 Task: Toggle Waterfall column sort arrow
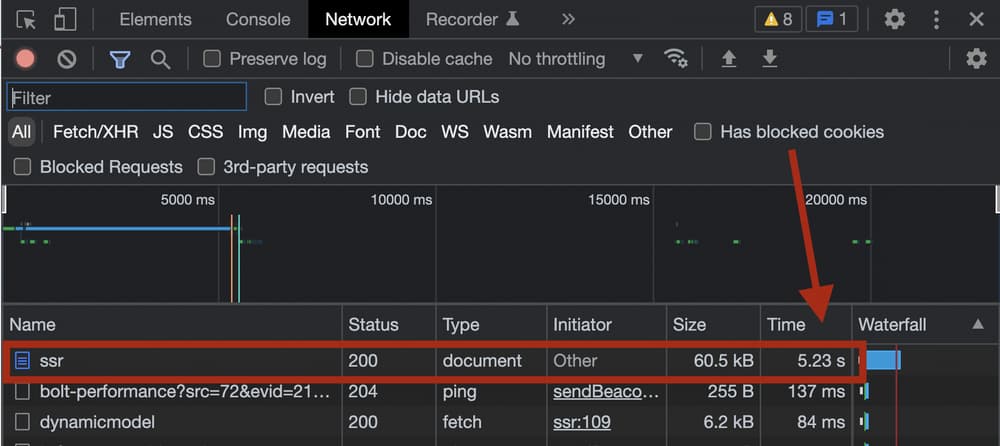click(x=978, y=325)
